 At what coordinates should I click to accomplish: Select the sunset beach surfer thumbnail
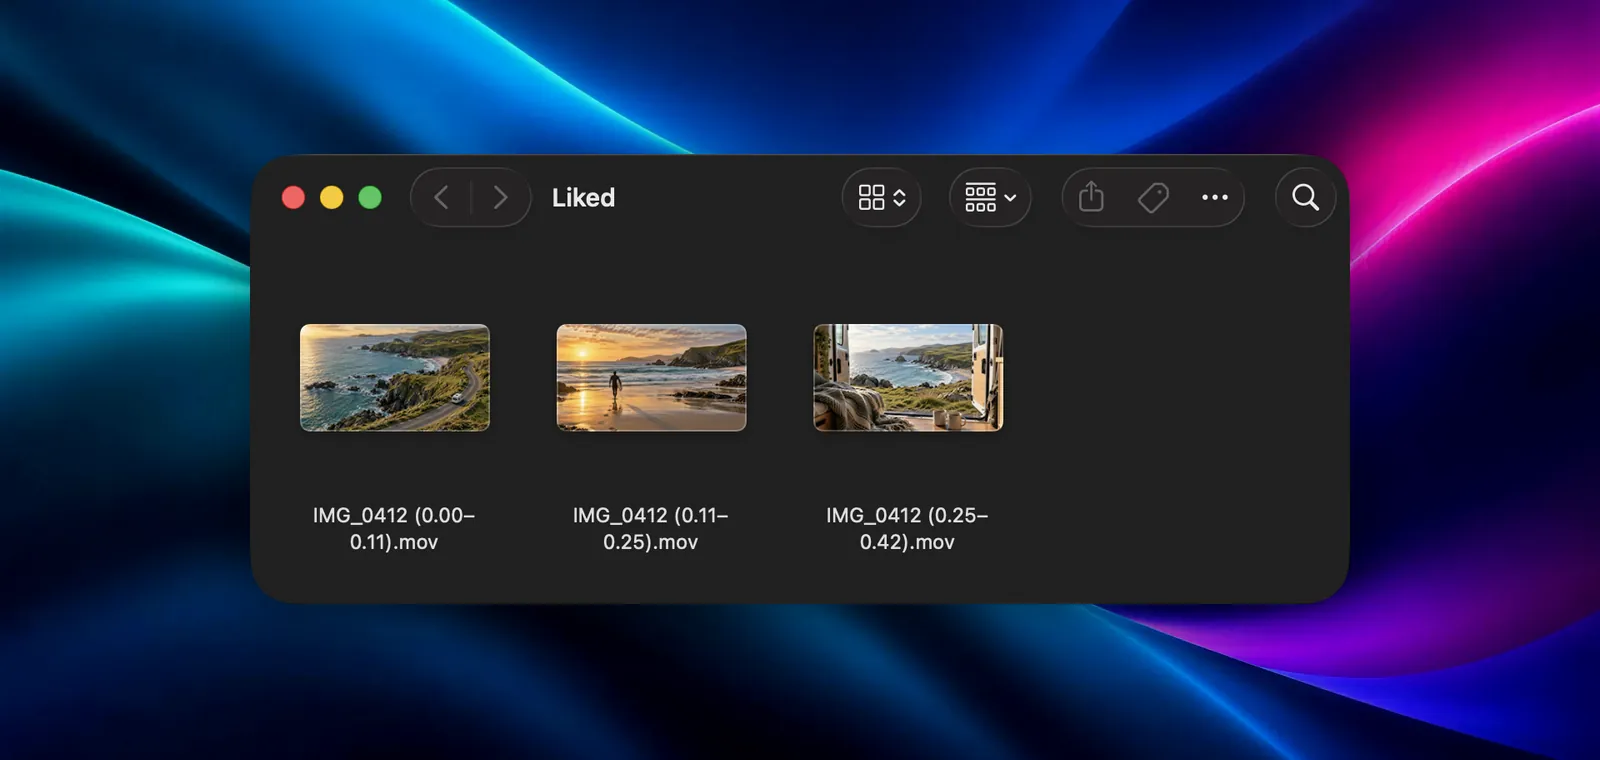(x=651, y=378)
